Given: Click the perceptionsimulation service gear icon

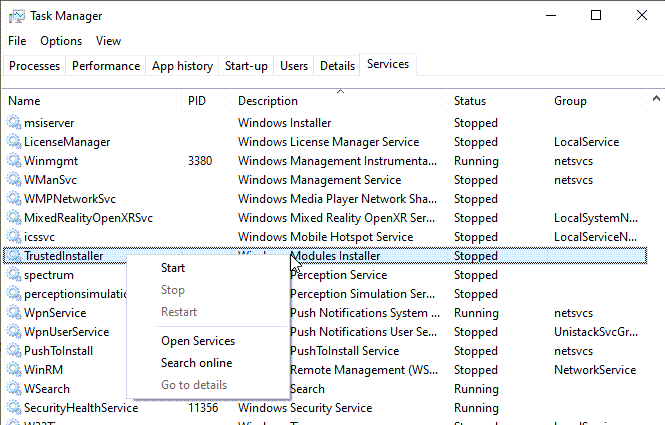Looking at the screenshot, I should point(14,294).
